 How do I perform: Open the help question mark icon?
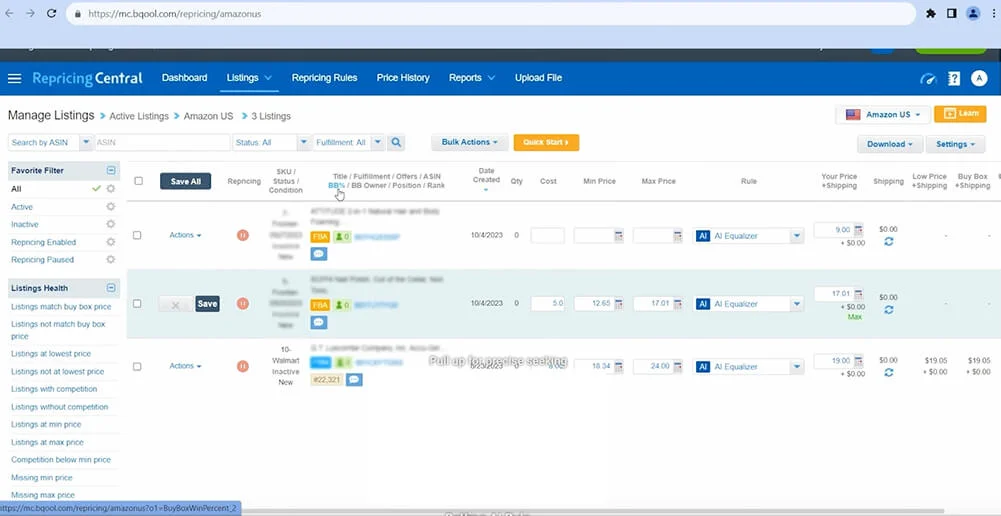(x=954, y=78)
